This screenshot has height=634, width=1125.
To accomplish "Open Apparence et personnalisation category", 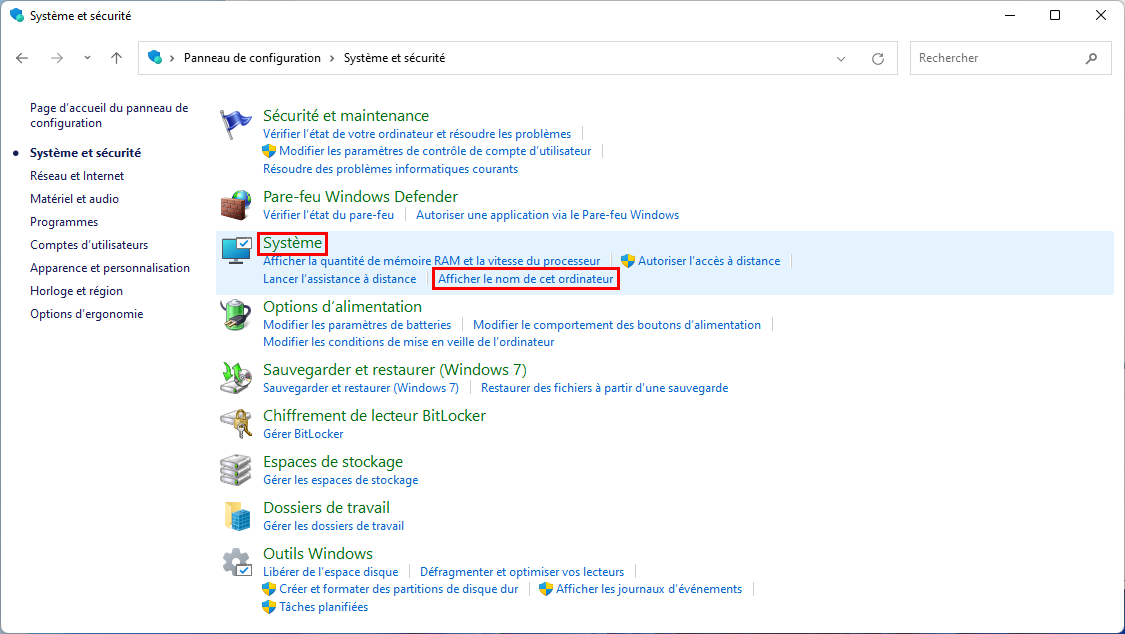I will pyautogui.click(x=110, y=268).
